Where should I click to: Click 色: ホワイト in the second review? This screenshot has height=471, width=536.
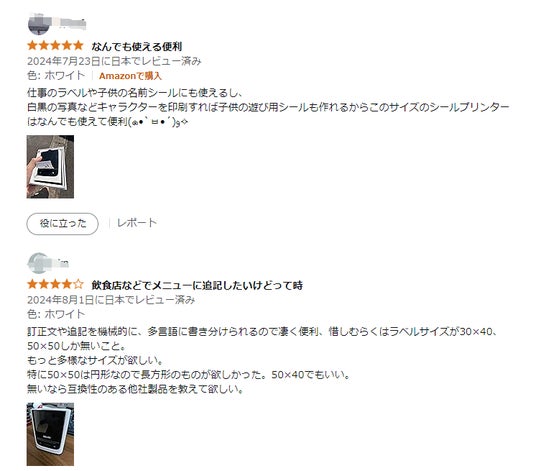click(56, 314)
